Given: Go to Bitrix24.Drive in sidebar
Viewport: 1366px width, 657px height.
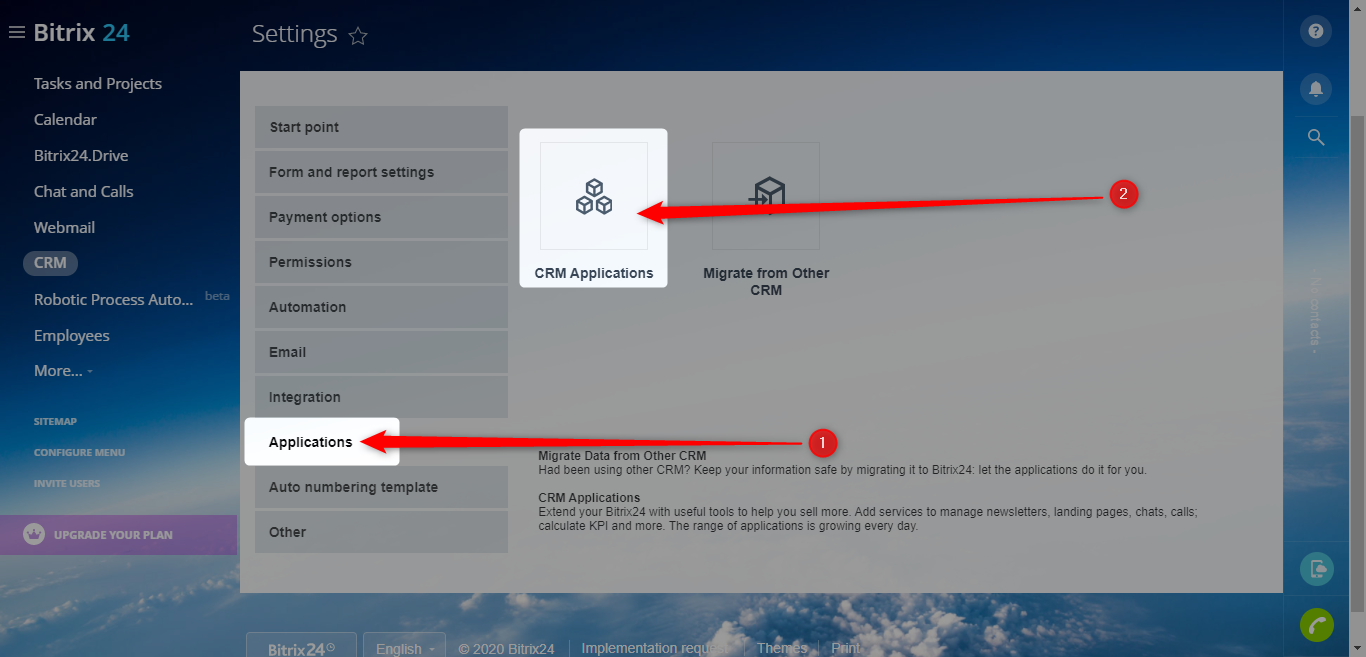Looking at the screenshot, I should (x=81, y=156).
